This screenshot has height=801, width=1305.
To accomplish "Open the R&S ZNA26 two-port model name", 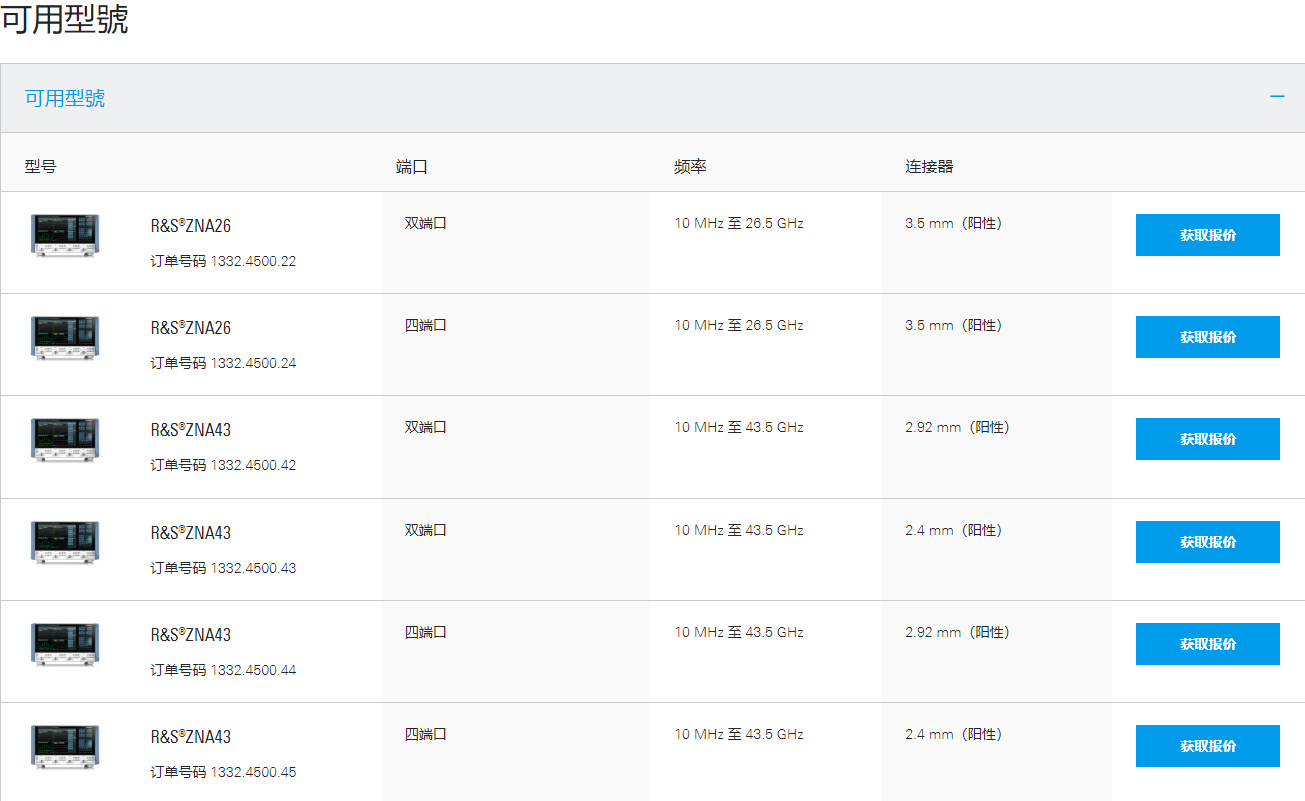I will click(x=191, y=226).
